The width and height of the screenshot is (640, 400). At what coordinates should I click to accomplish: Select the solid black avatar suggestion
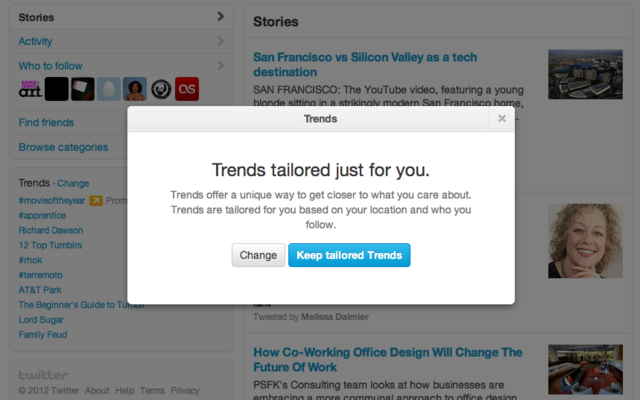point(56,89)
